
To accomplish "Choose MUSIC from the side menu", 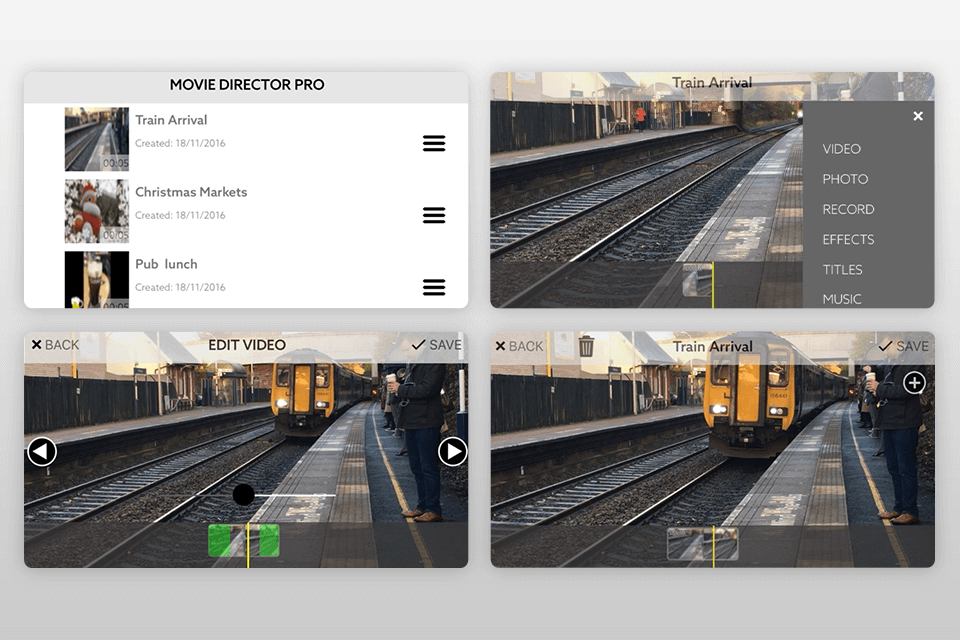I will click(841, 299).
